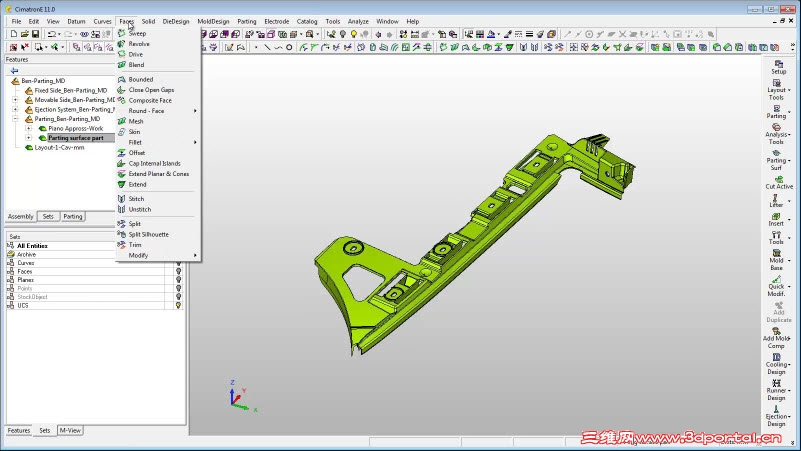
Task: Select Composite Face command
Action: point(150,101)
